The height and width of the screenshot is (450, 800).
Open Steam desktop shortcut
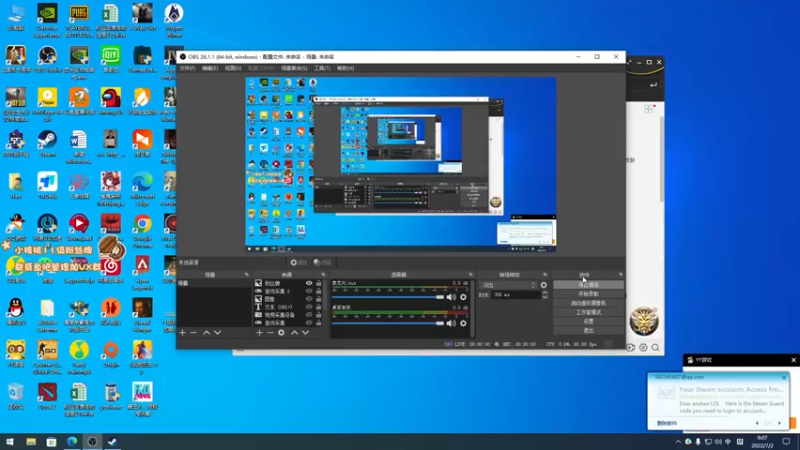tap(47, 143)
